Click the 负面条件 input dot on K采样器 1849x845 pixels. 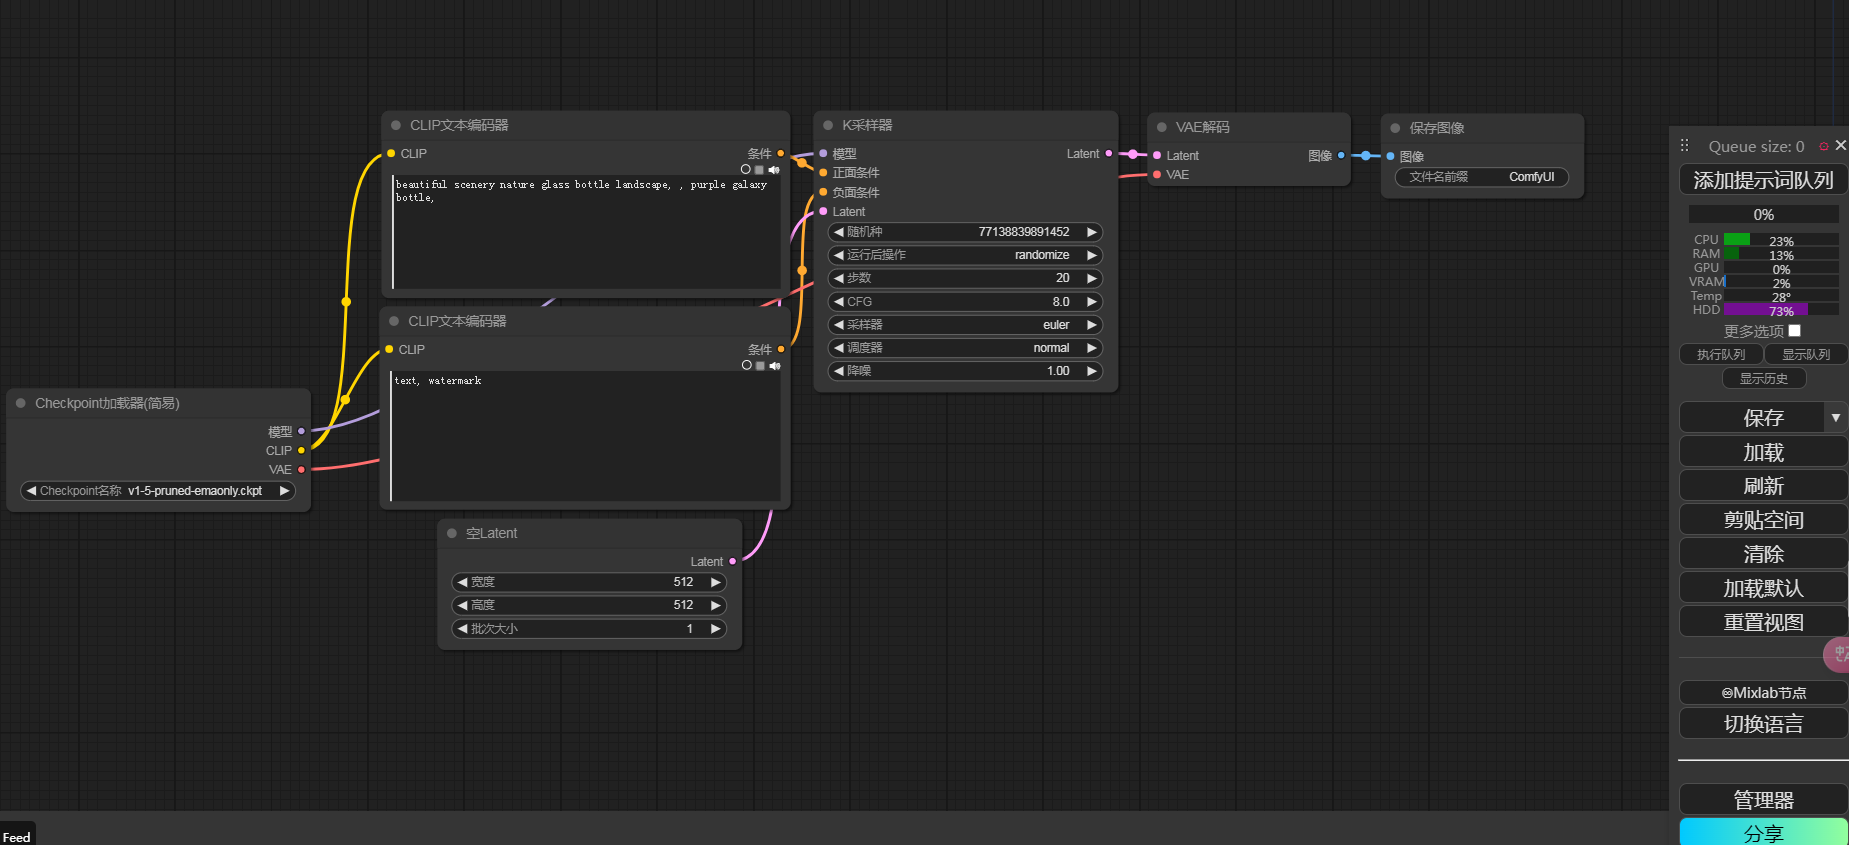pos(823,192)
